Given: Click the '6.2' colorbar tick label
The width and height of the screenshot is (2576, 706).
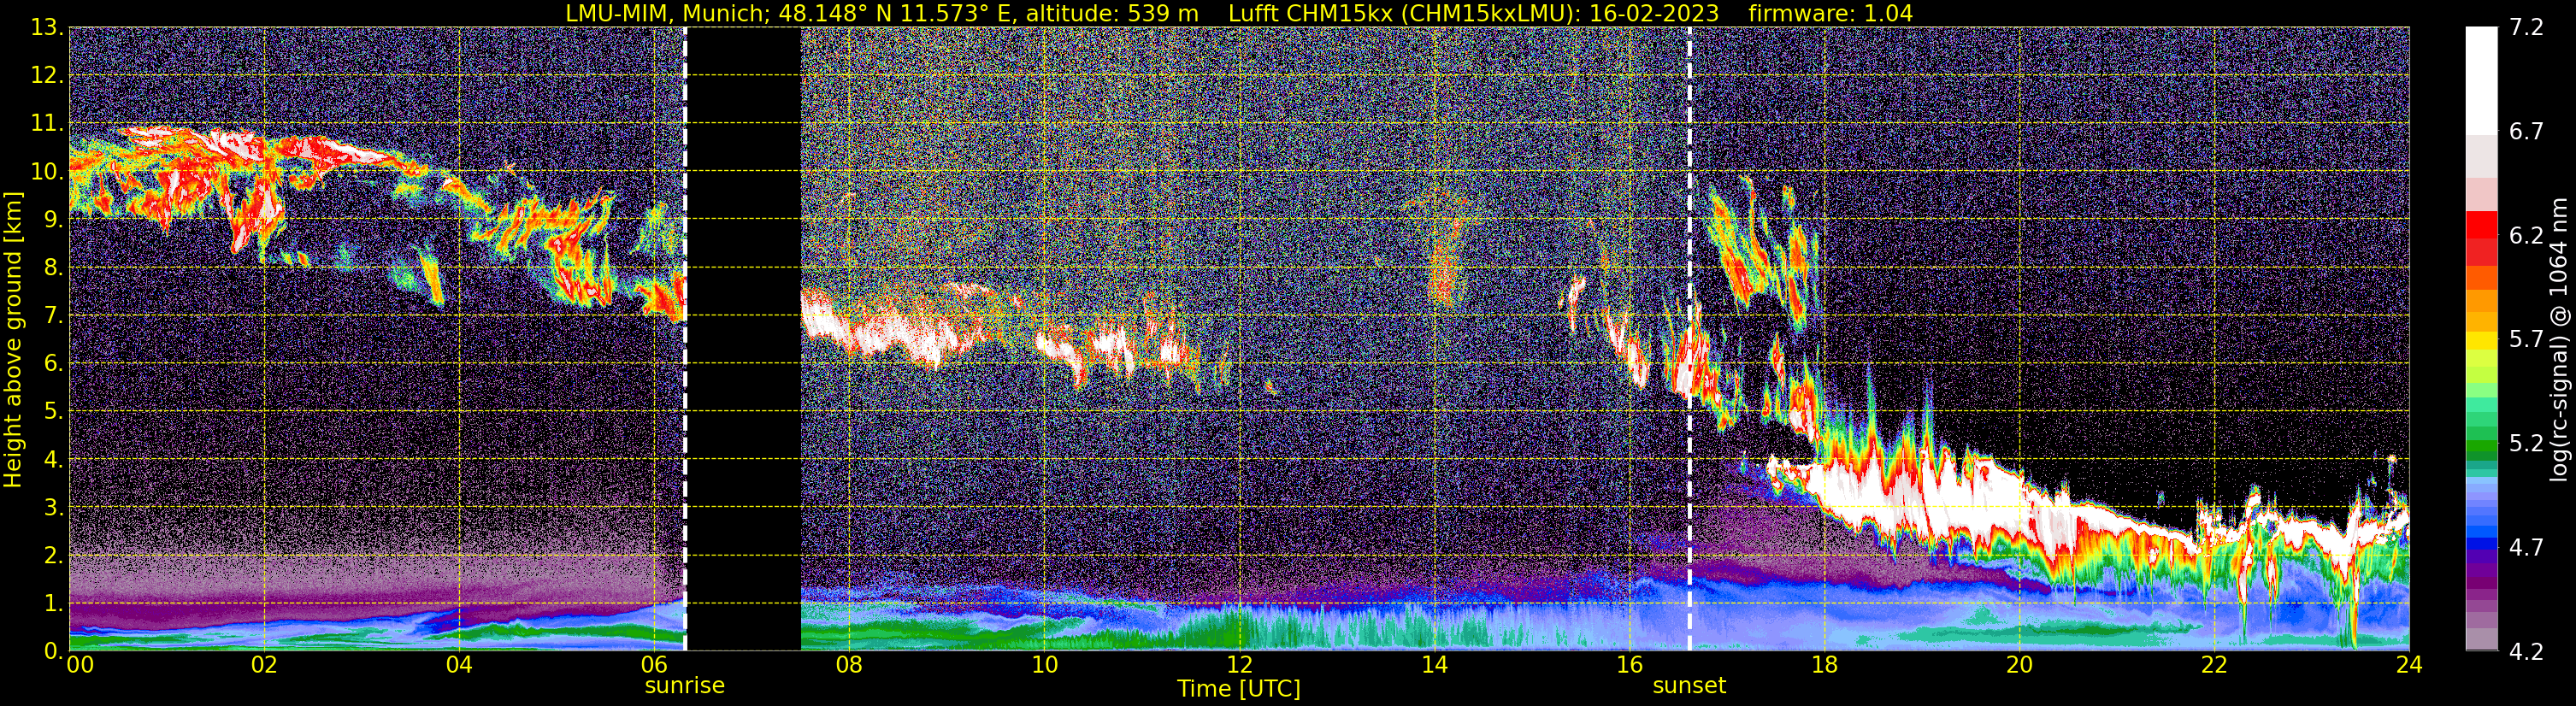Looking at the screenshot, I should coord(2526,236).
